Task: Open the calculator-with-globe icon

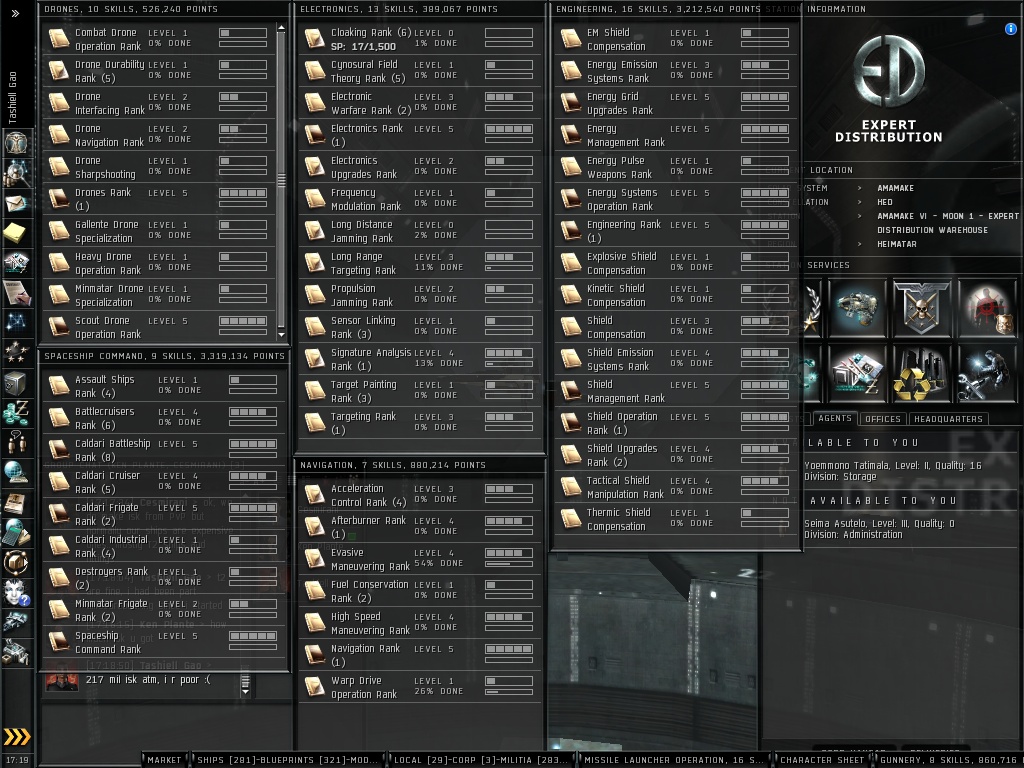Action: (16, 533)
